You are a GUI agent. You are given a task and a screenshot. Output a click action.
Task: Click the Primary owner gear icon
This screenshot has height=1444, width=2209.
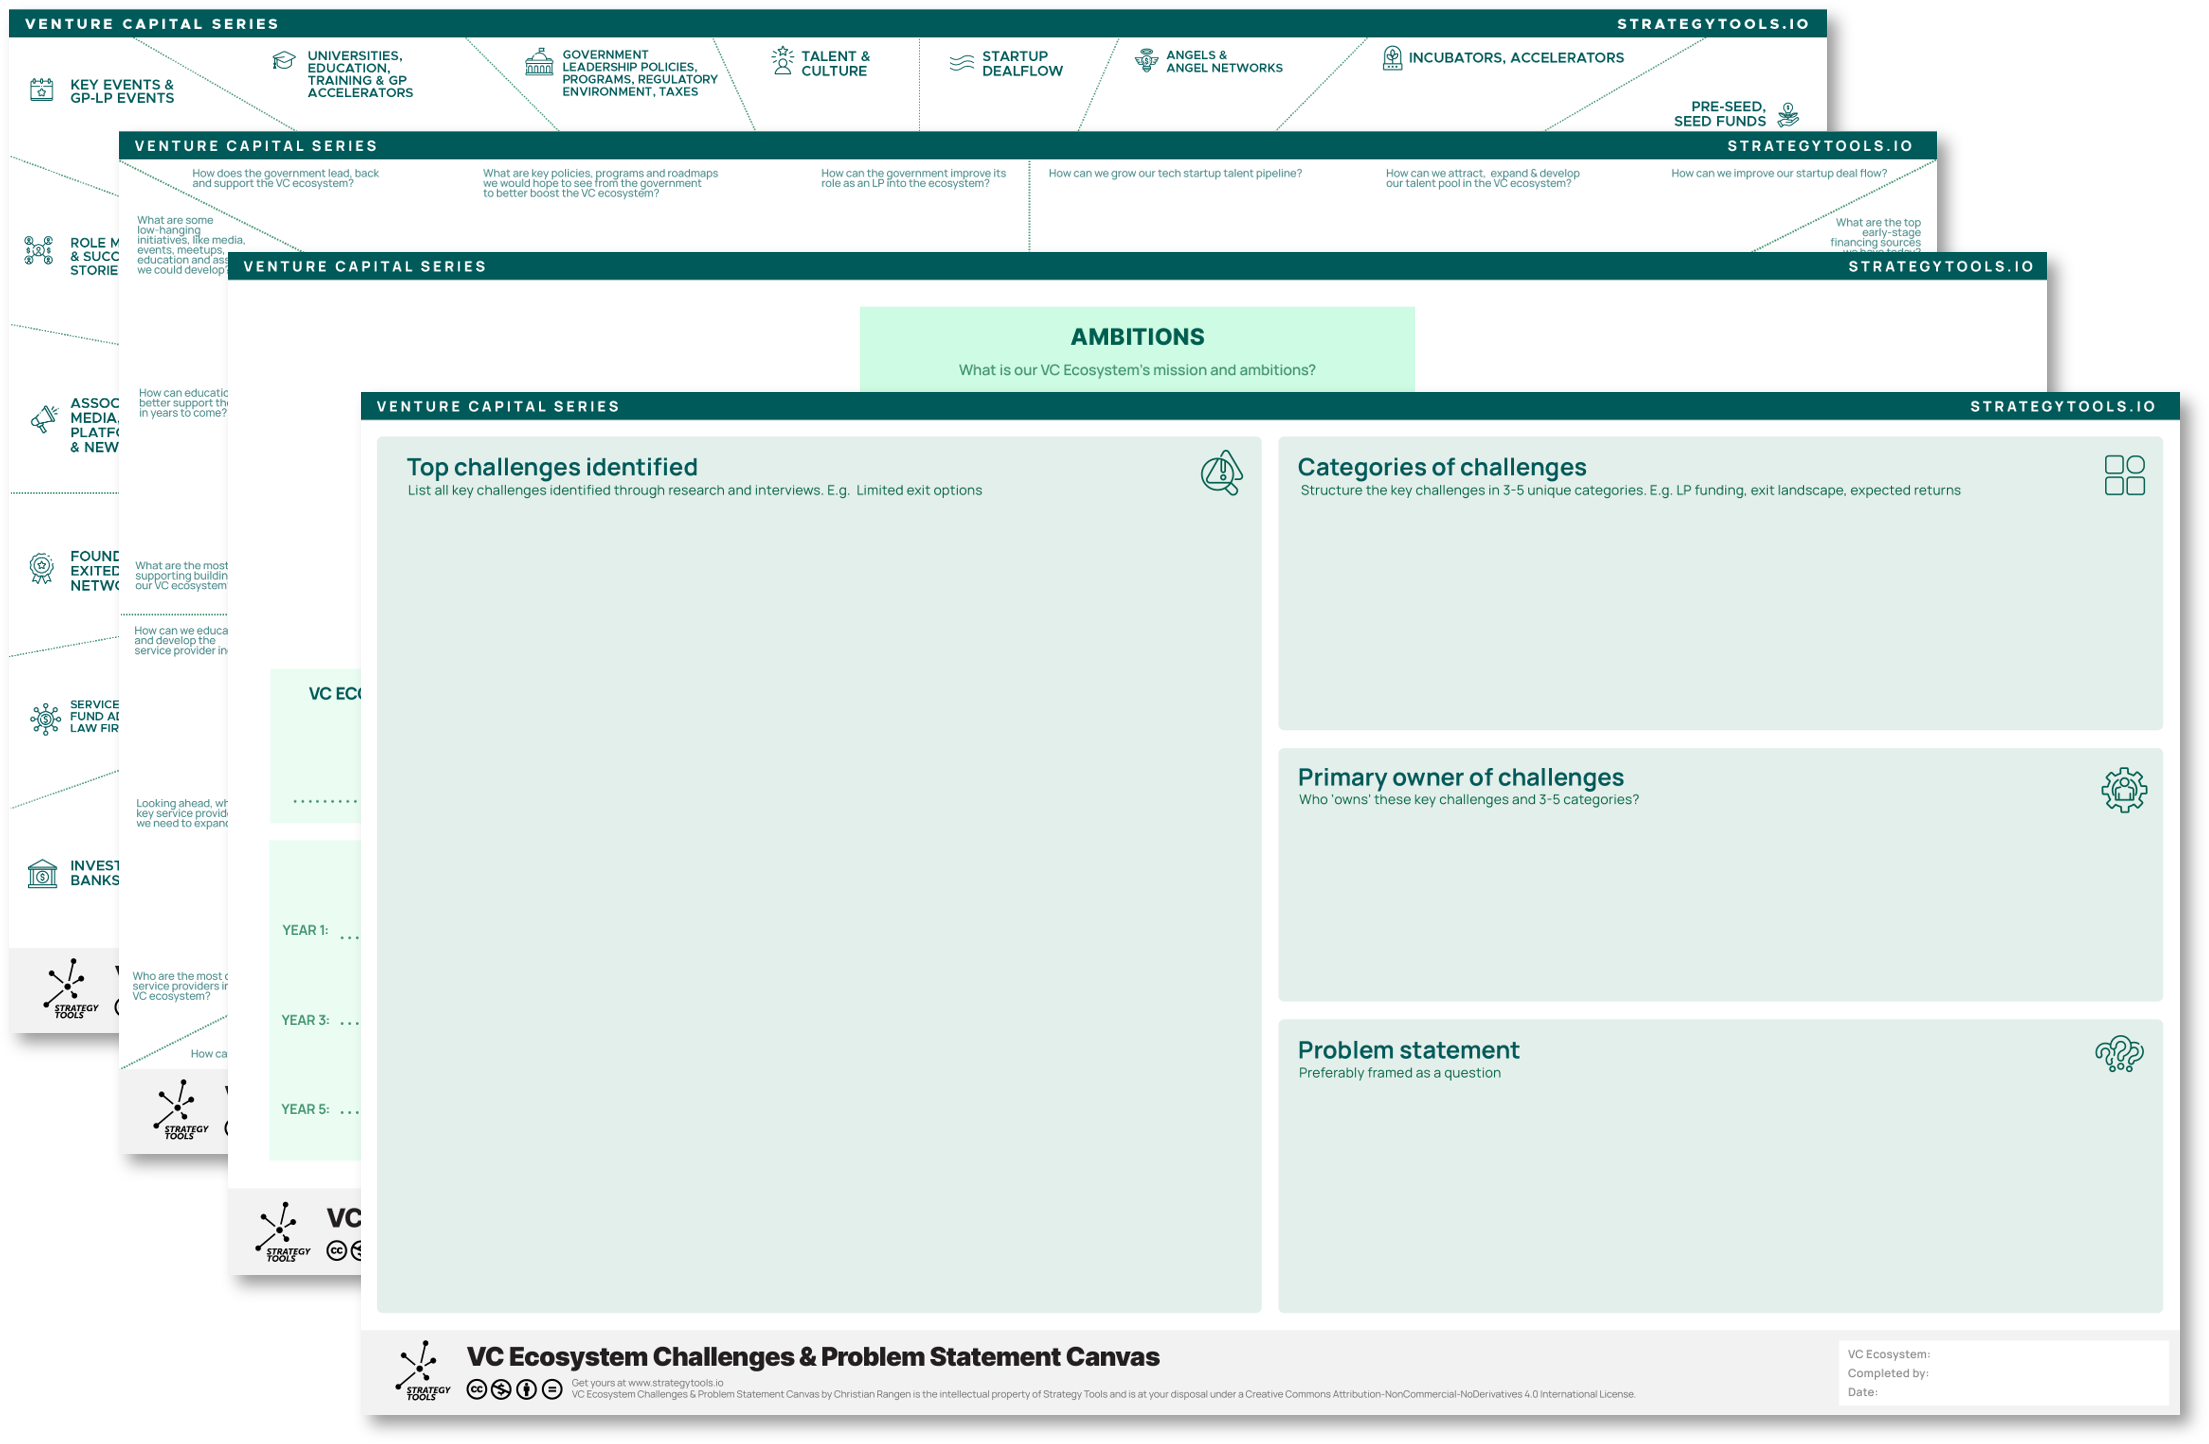pyautogui.click(x=2123, y=790)
